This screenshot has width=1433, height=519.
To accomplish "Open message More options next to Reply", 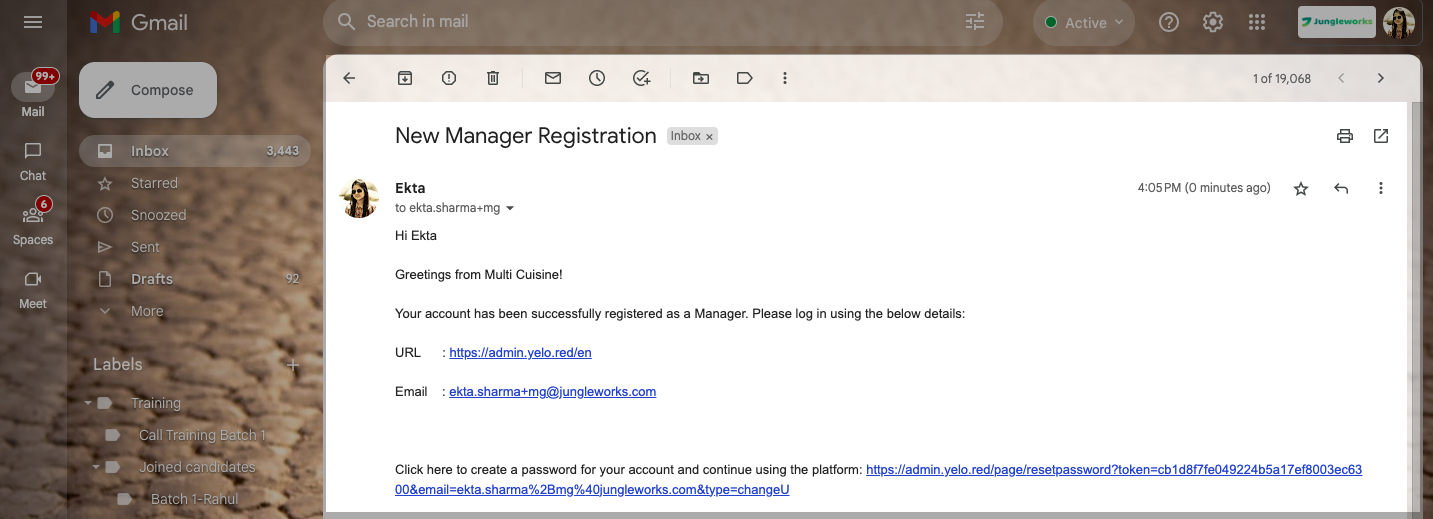I will 1381,188.
